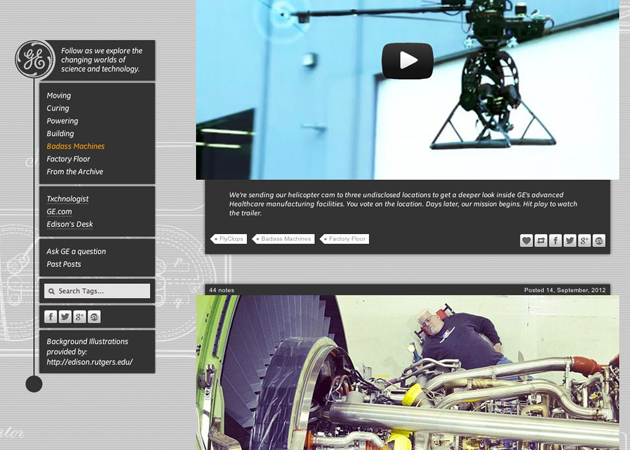The width and height of the screenshot is (630, 450).
Task: Like the helicopter cam post with heart icon
Action: (x=526, y=241)
